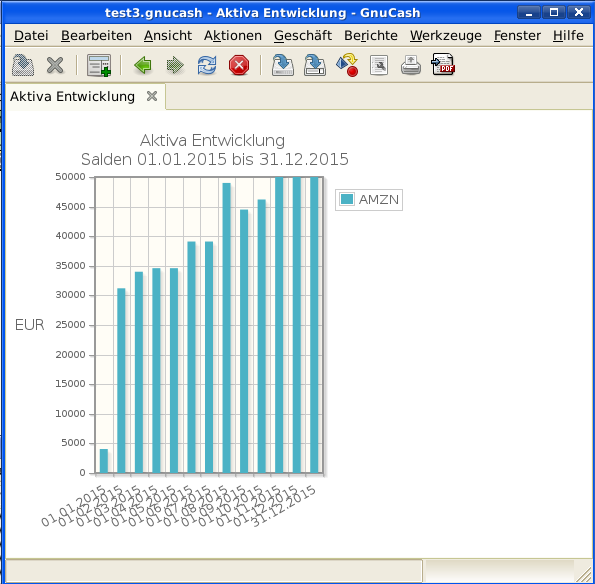
Task: Open the Datei menu
Action: (x=31, y=36)
